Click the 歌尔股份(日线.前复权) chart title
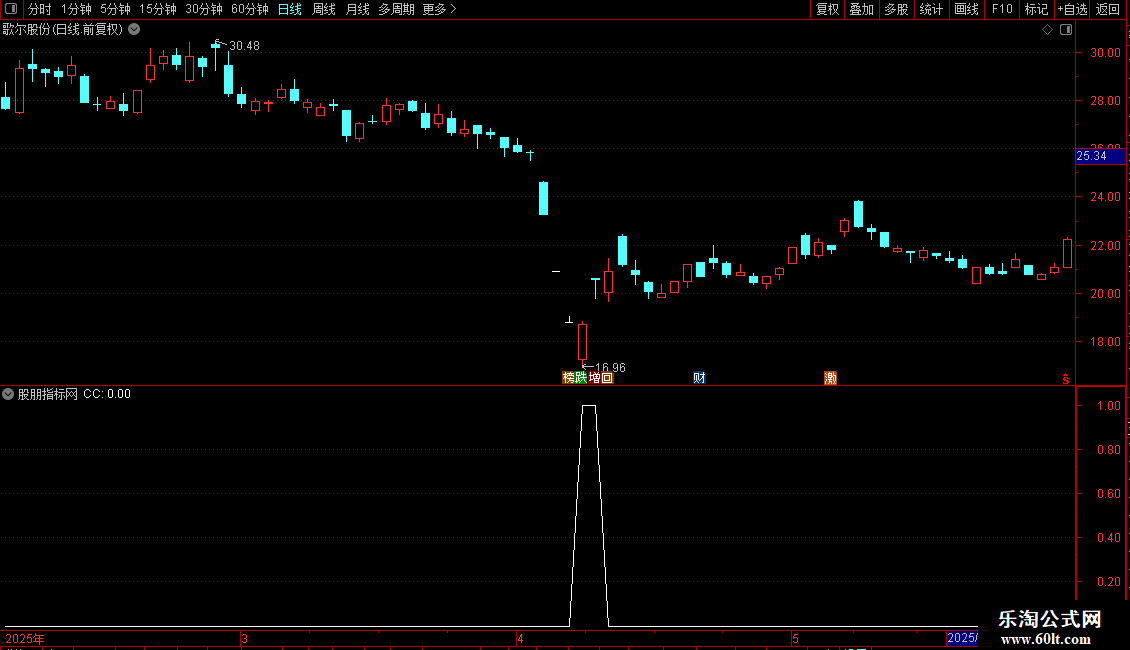Screen dimensions: 1130x650 click(63, 30)
